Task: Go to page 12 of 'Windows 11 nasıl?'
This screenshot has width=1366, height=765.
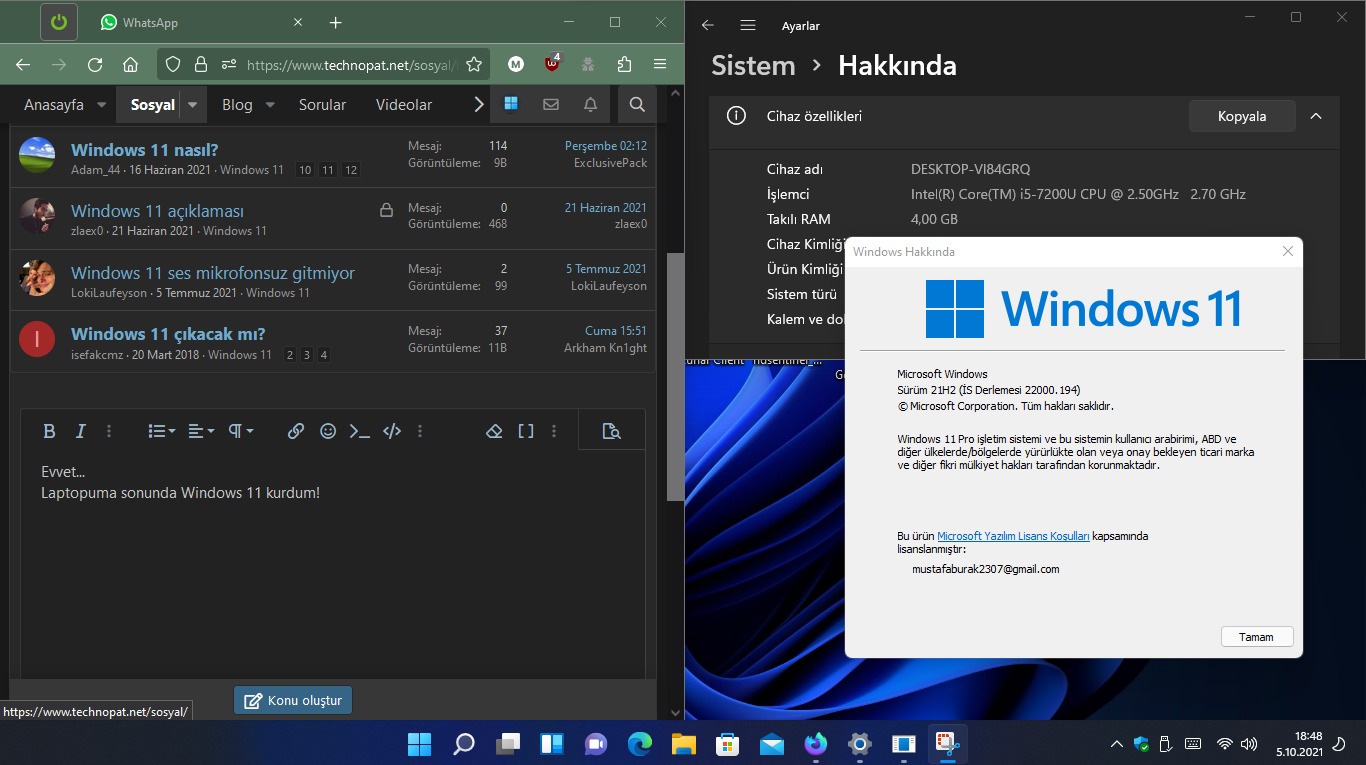Action: pyautogui.click(x=351, y=170)
